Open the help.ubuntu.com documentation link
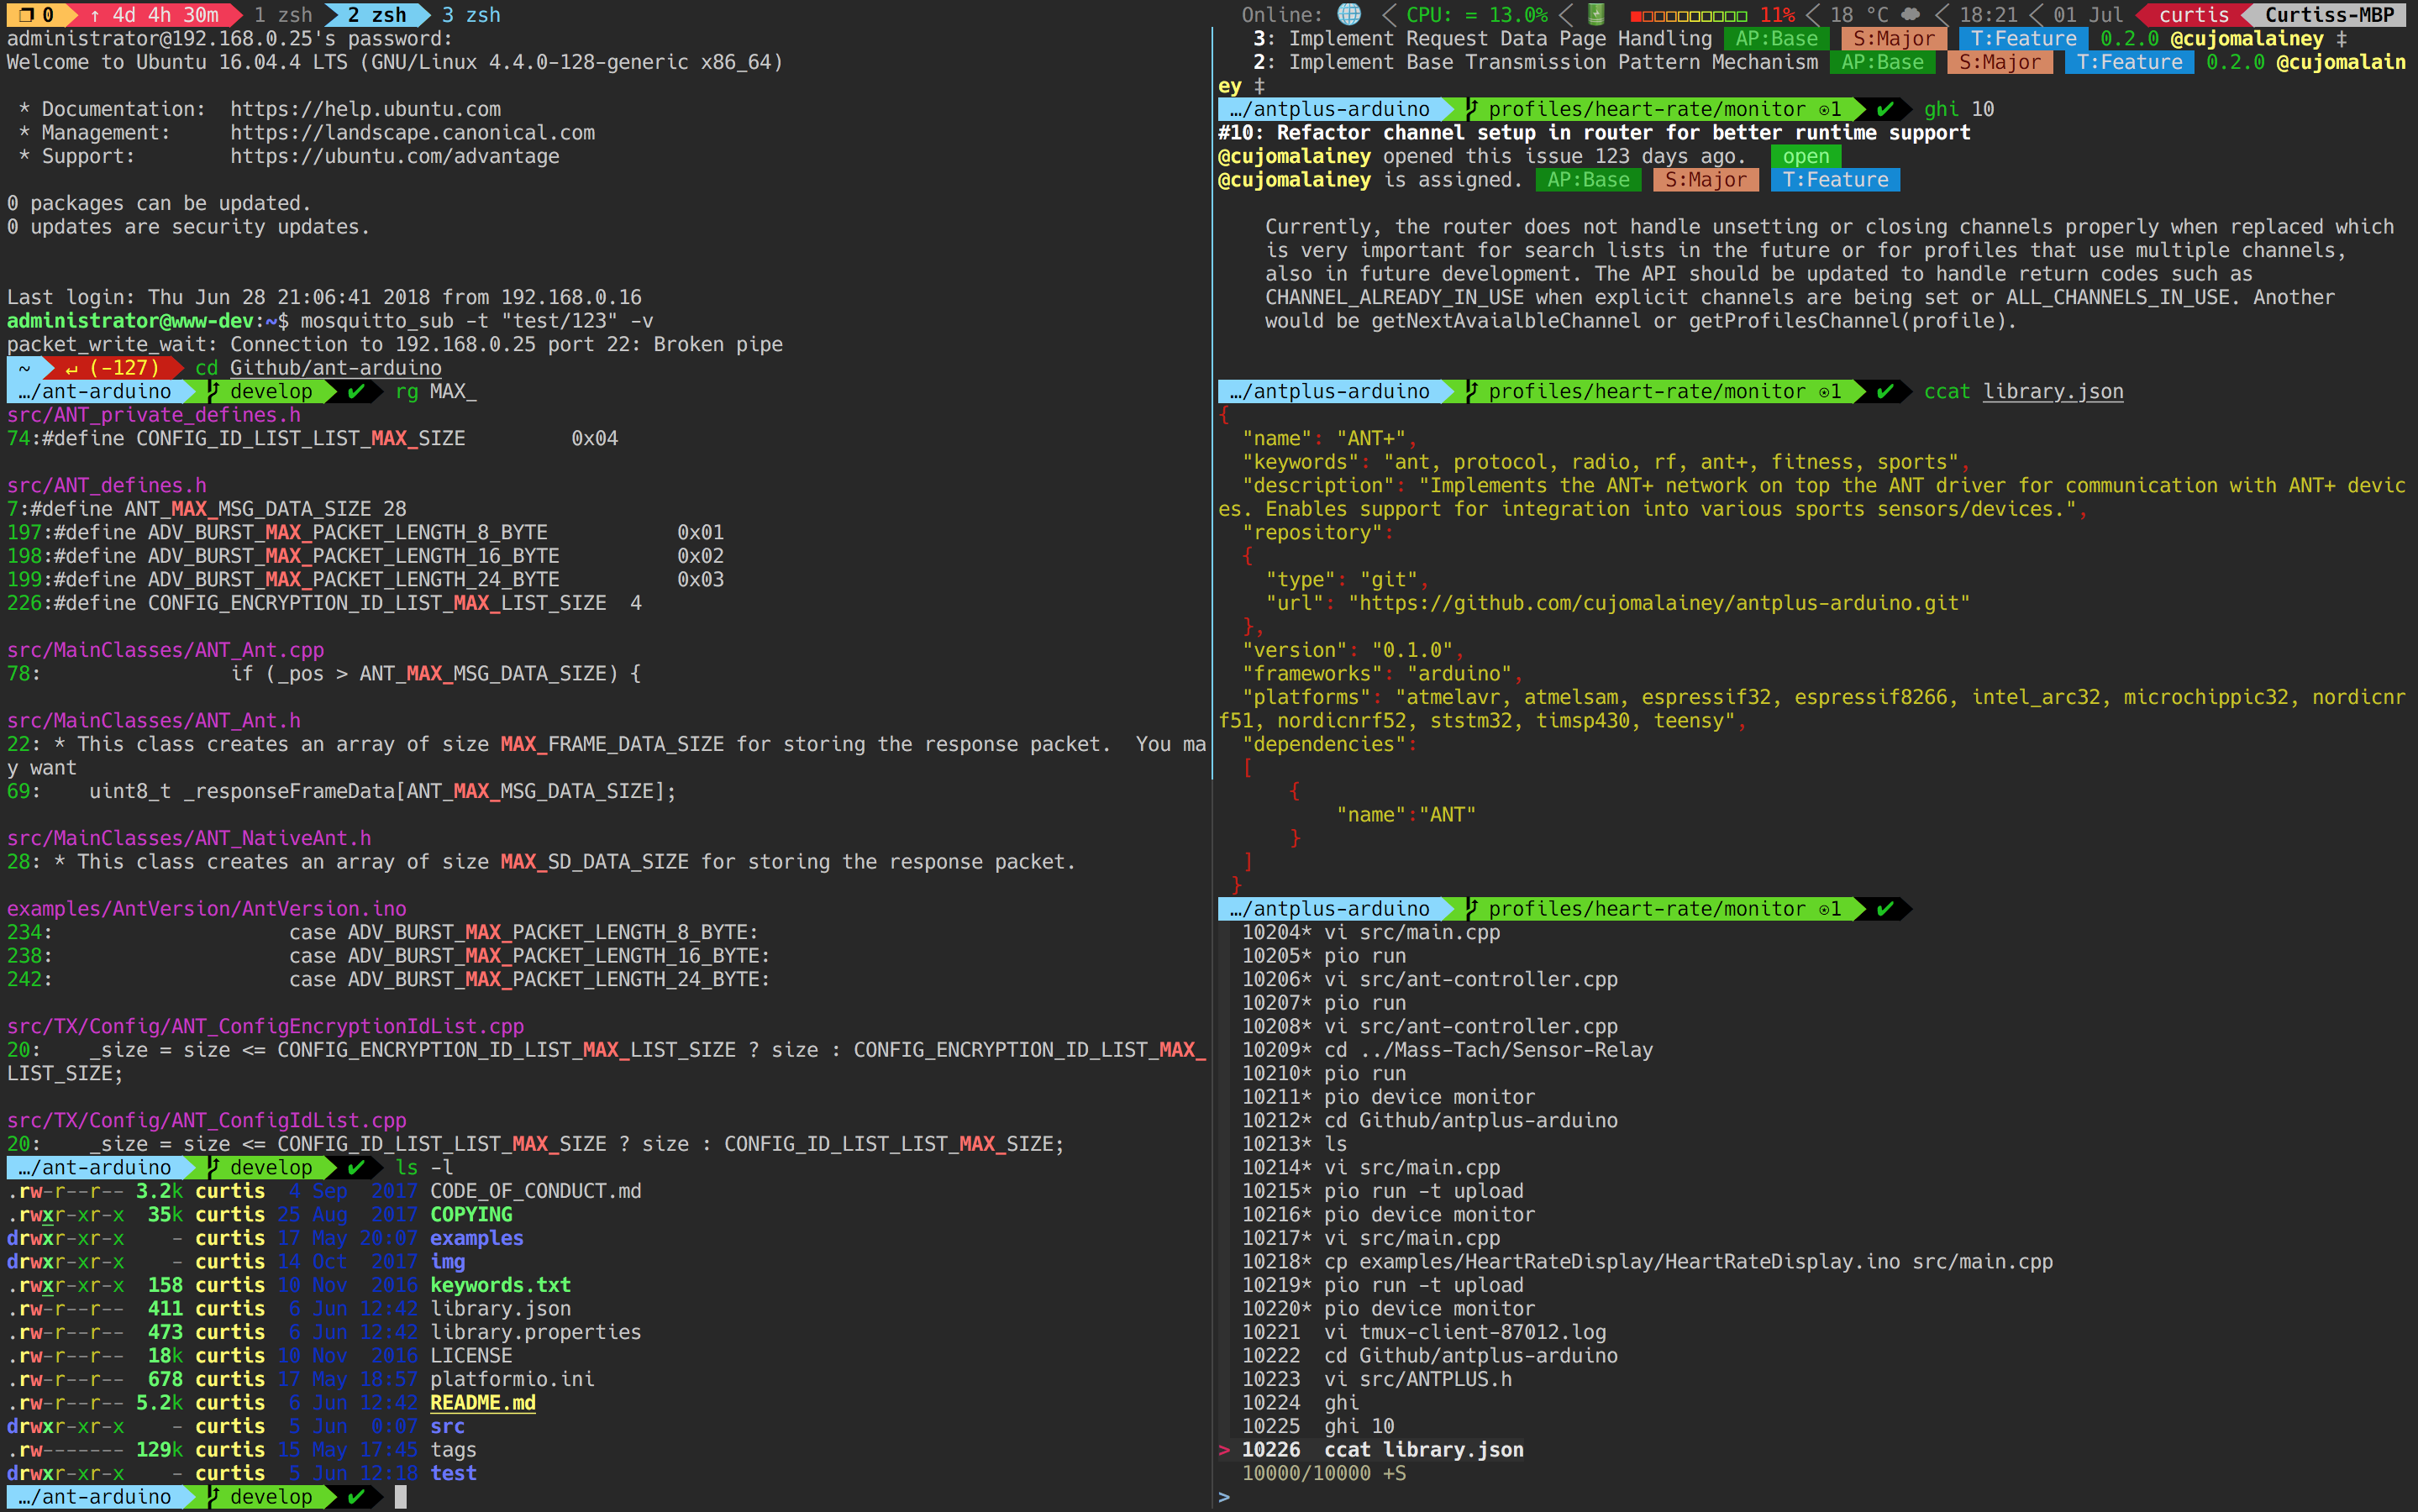2418x1512 pixels. coord(365,109)
